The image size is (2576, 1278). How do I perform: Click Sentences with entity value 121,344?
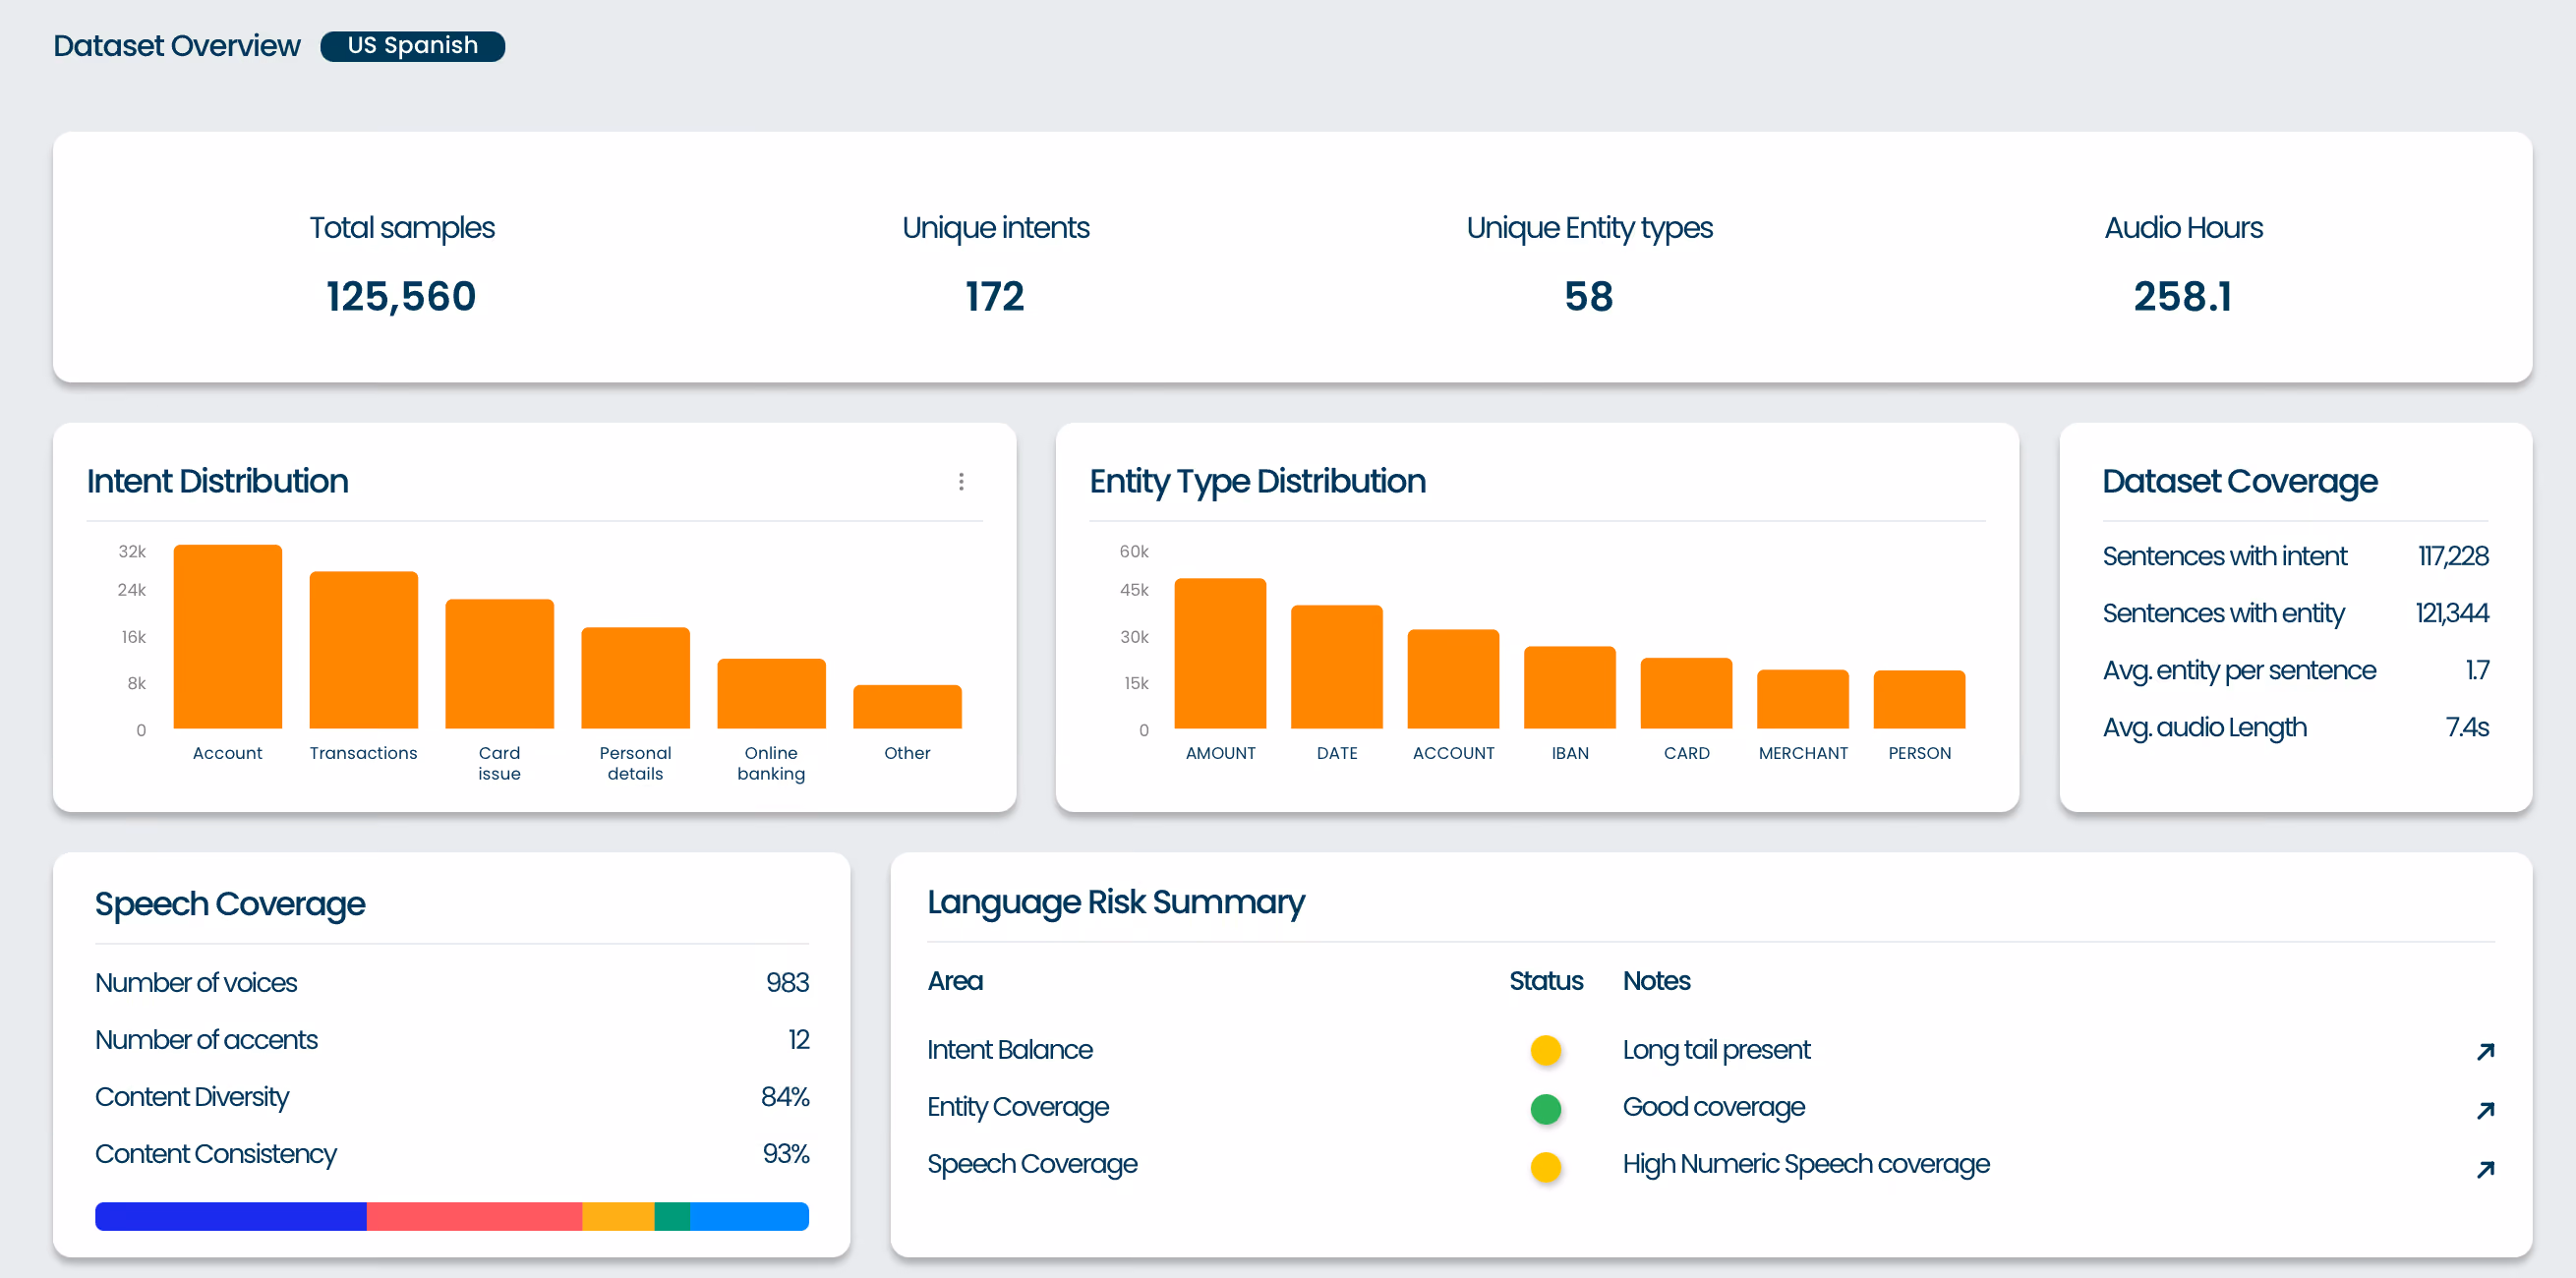pyautogui.click(x=2451, y=613)
